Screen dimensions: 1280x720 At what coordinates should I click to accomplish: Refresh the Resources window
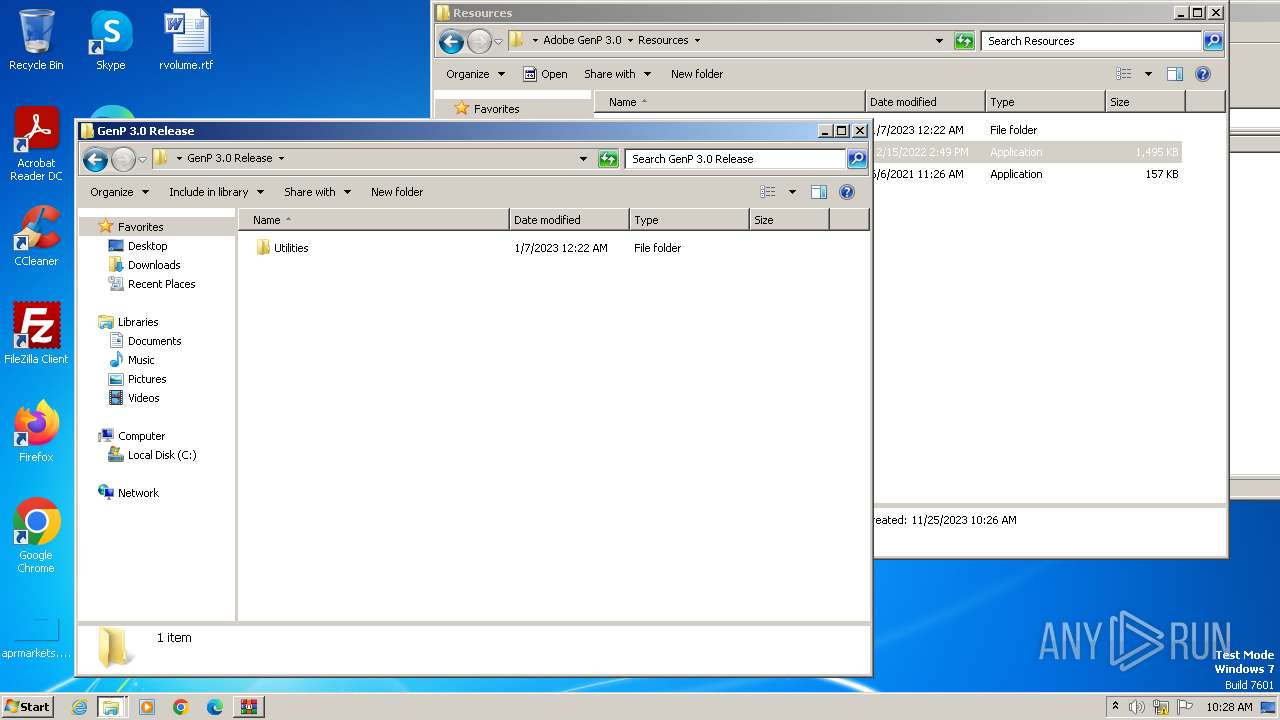pyautogui.click(x=964, y=41)
